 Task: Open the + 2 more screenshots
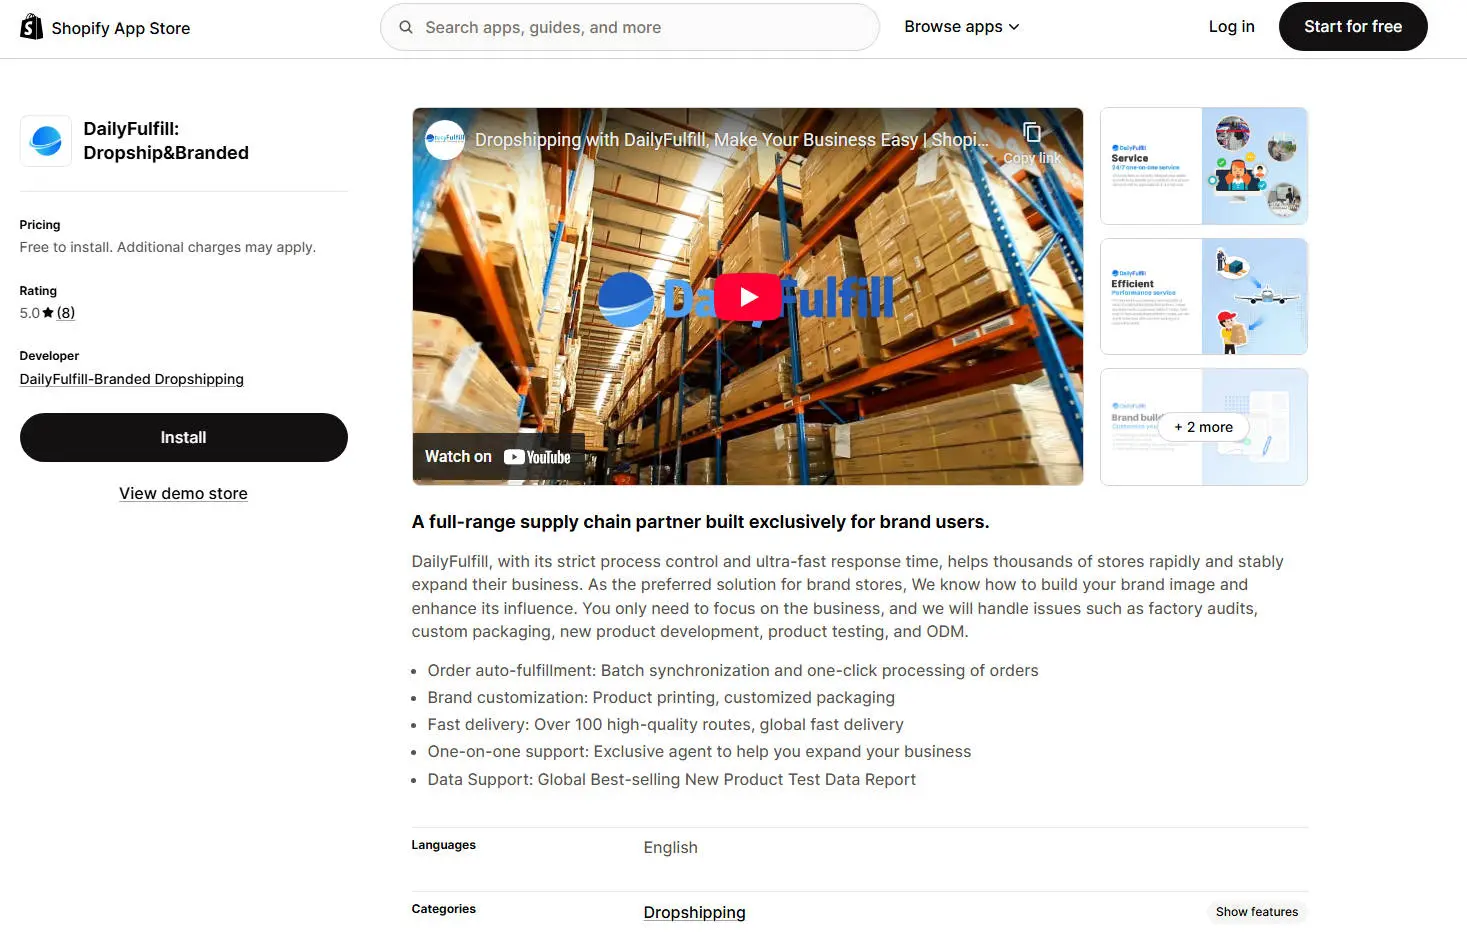1204,427
